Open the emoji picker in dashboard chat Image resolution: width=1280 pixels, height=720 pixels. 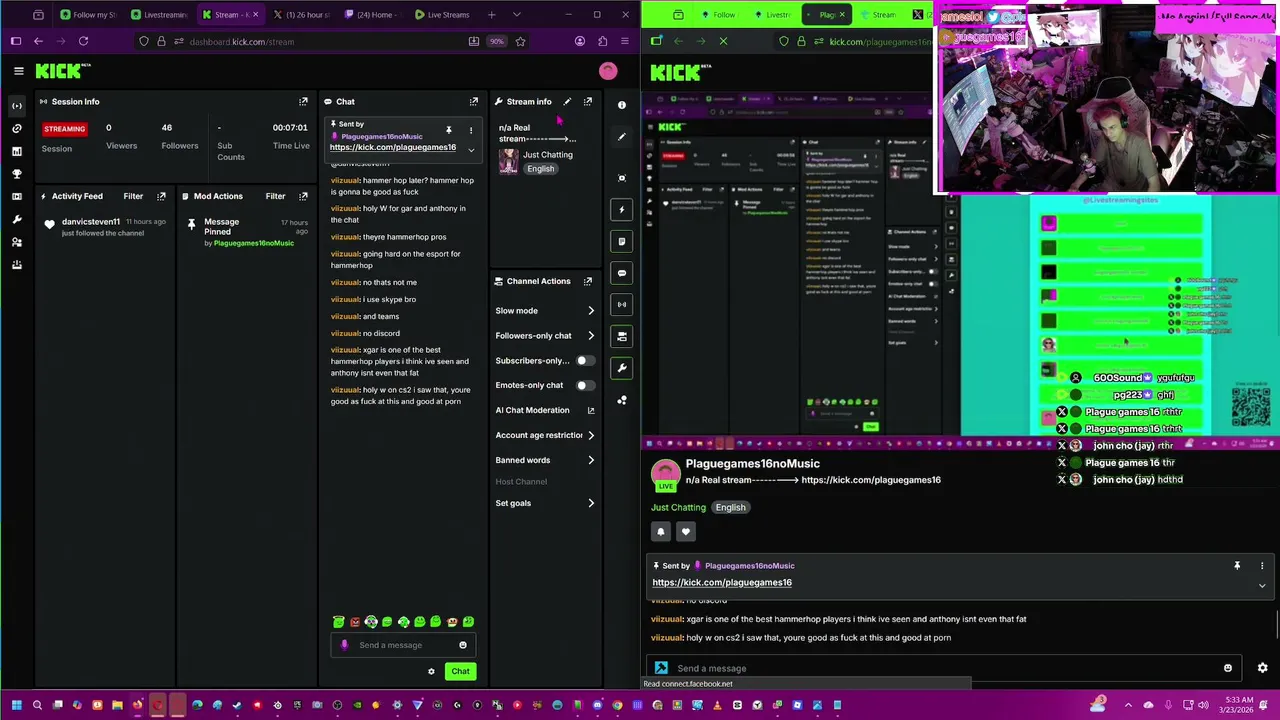click(x=463, y=645)
